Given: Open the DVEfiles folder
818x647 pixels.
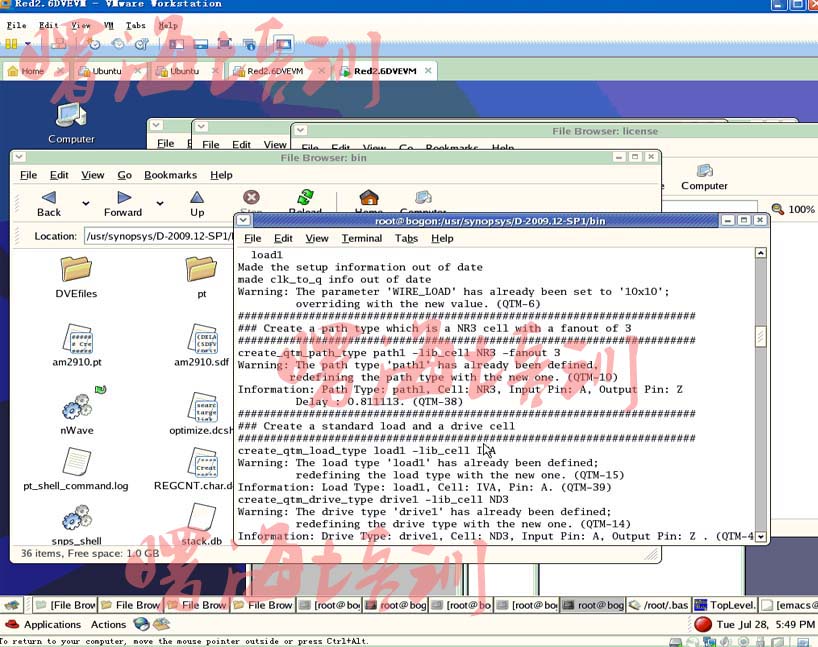Looking at the screenshot, I should point(76,276).
